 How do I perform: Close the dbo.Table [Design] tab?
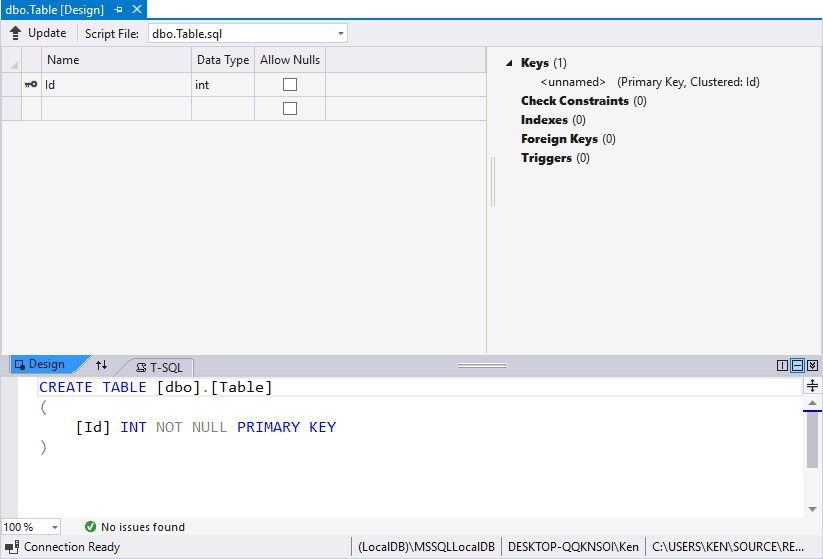click(x=137, y=9)
